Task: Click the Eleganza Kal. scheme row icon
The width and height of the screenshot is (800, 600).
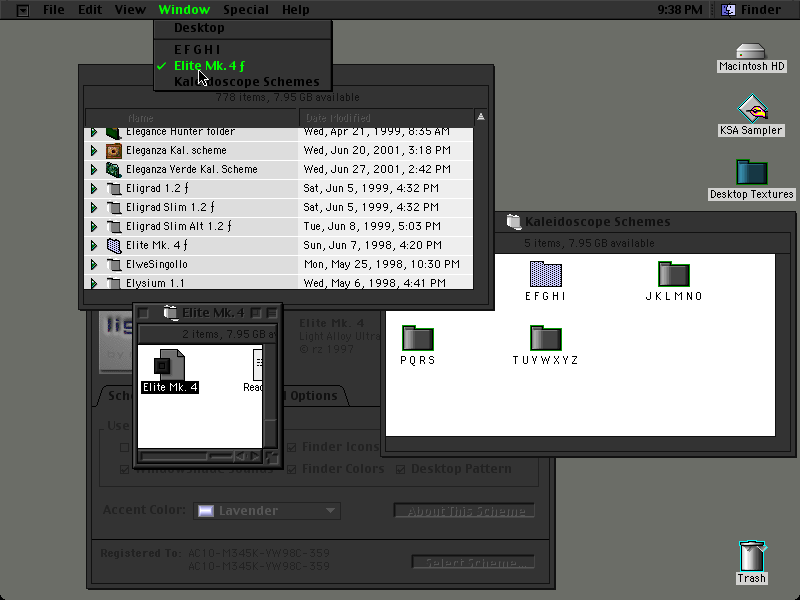Action: (x=113, y=151)
